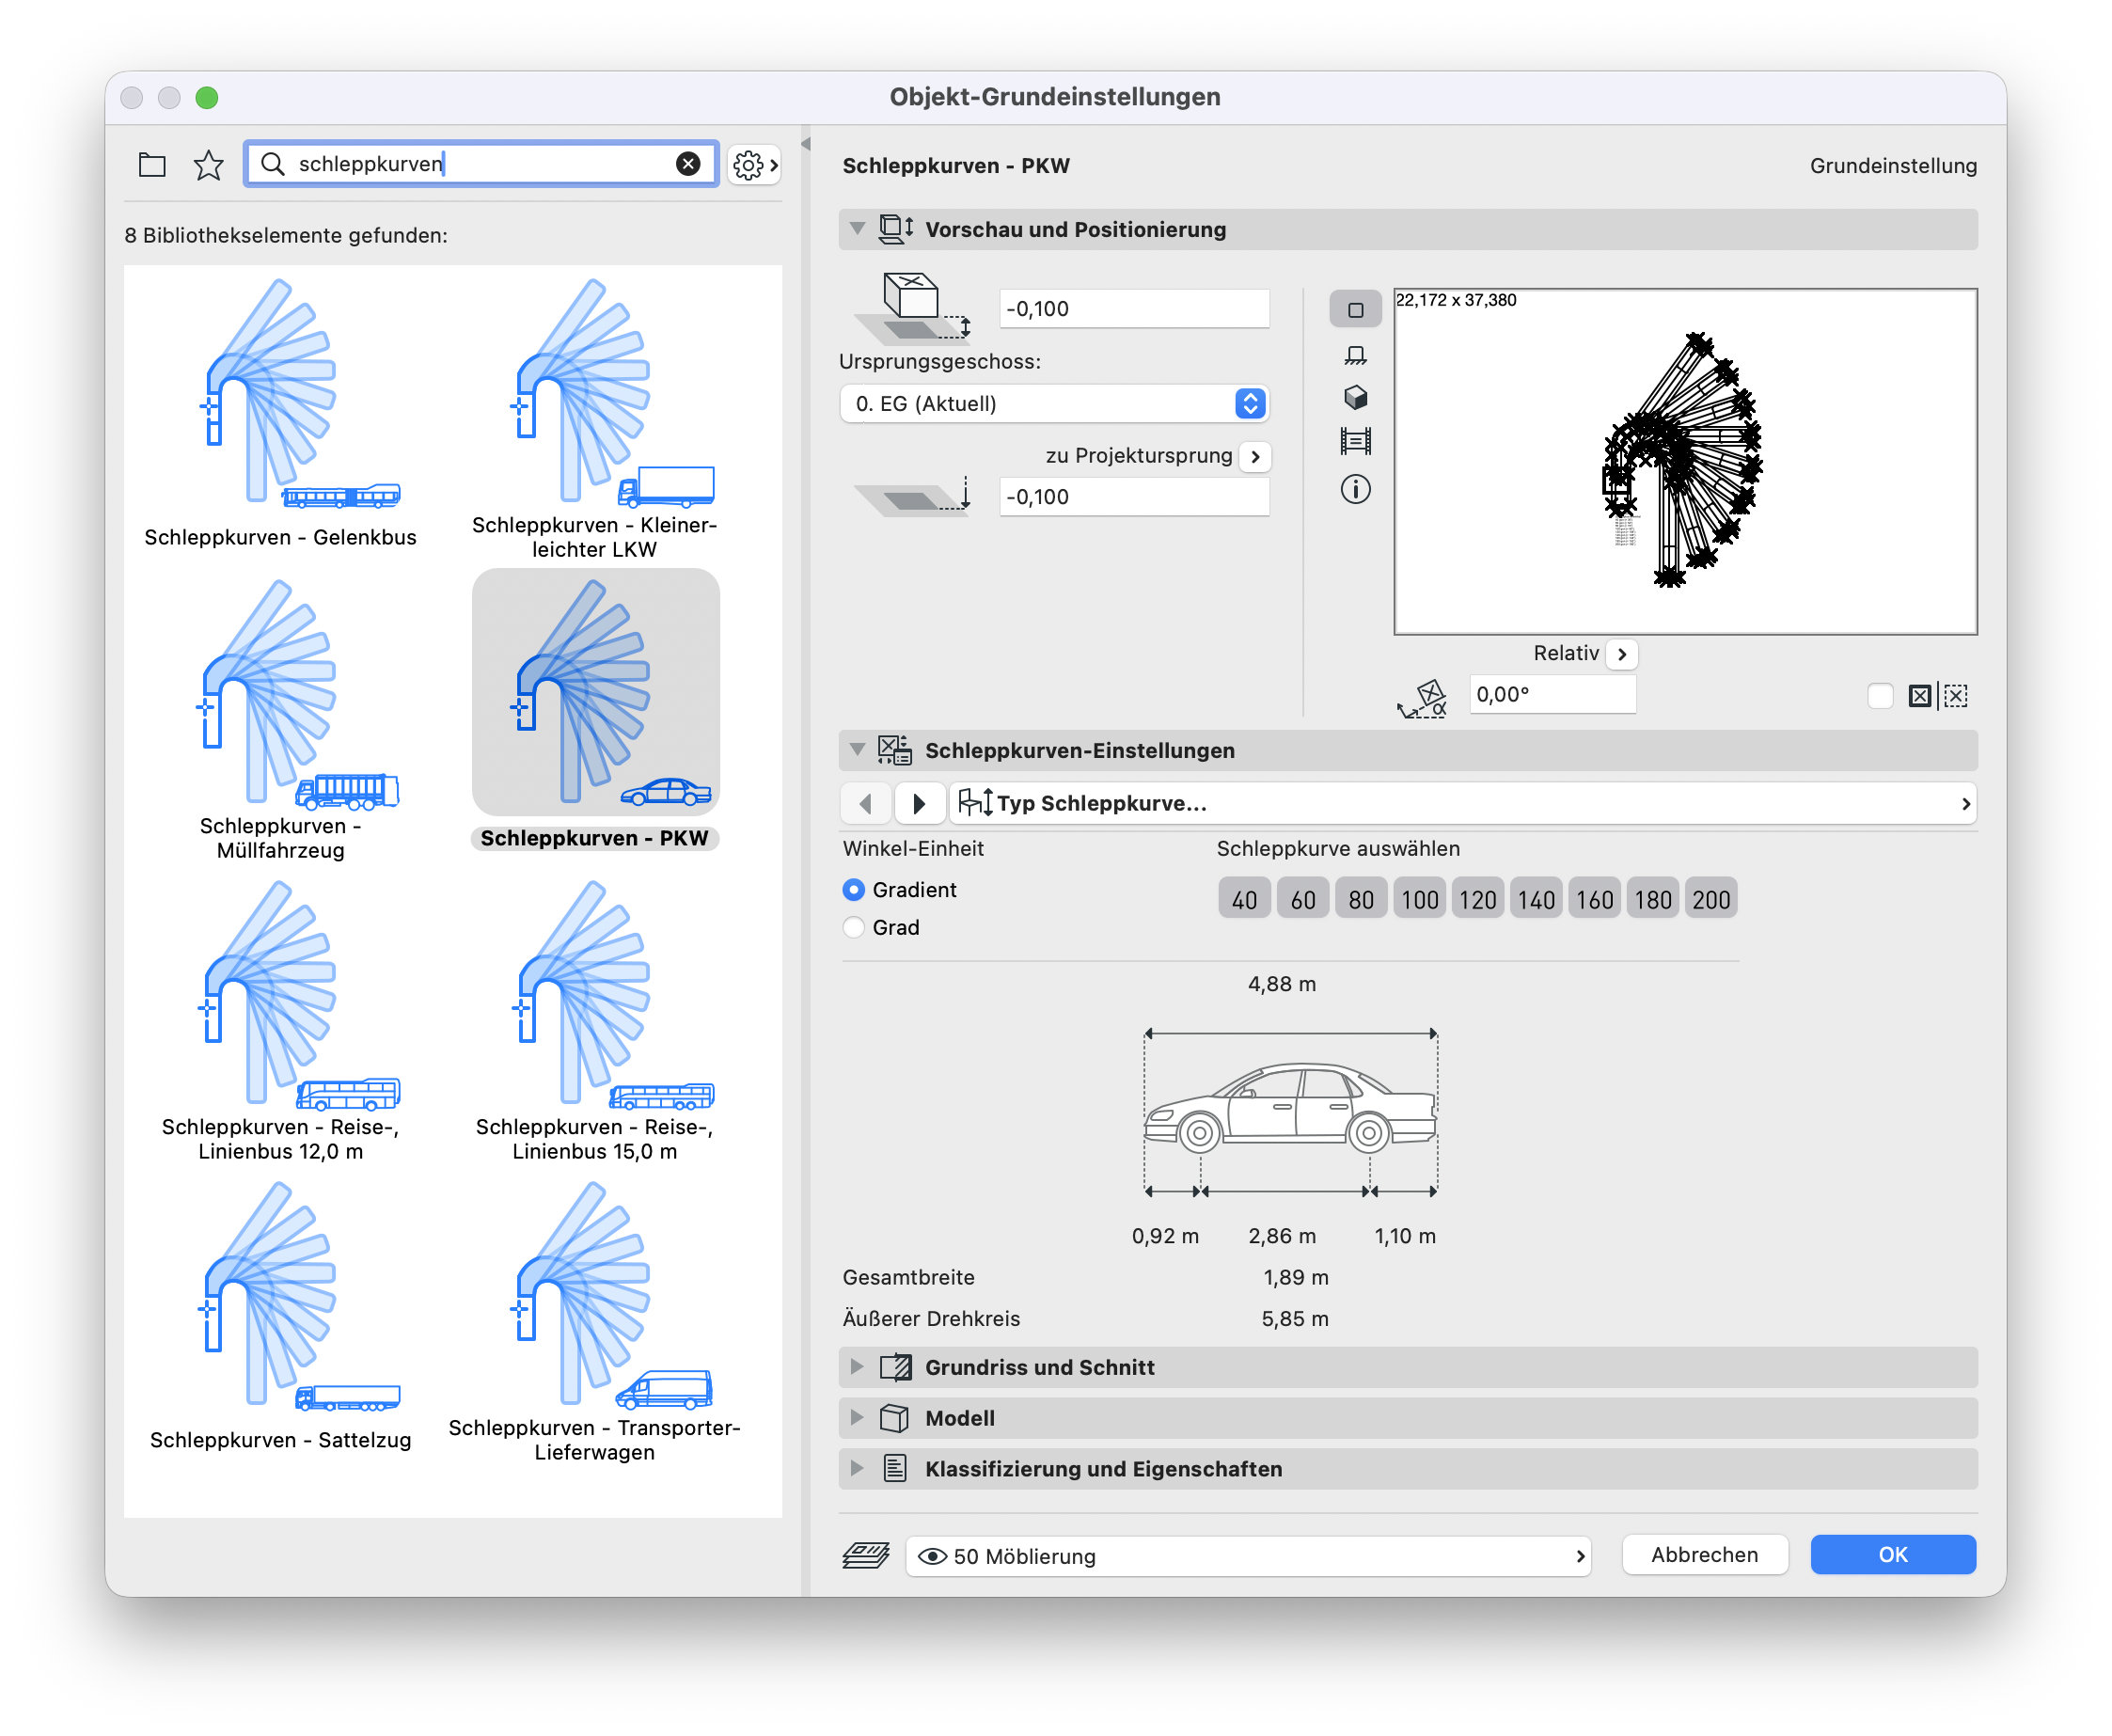Select Grad angle unit radio button

(853, 928)
